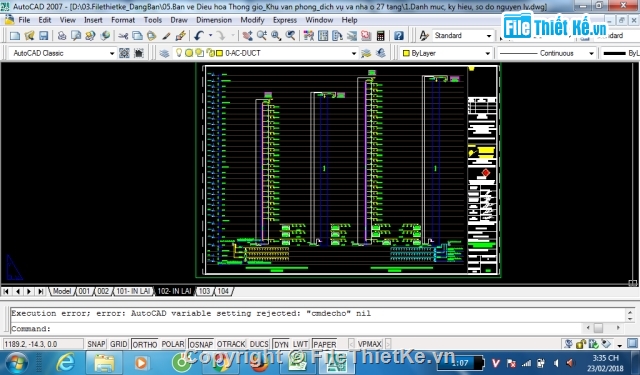Click the Text Style icon beside Standard
Screen dimensions: 640x375
coord(424,36)
